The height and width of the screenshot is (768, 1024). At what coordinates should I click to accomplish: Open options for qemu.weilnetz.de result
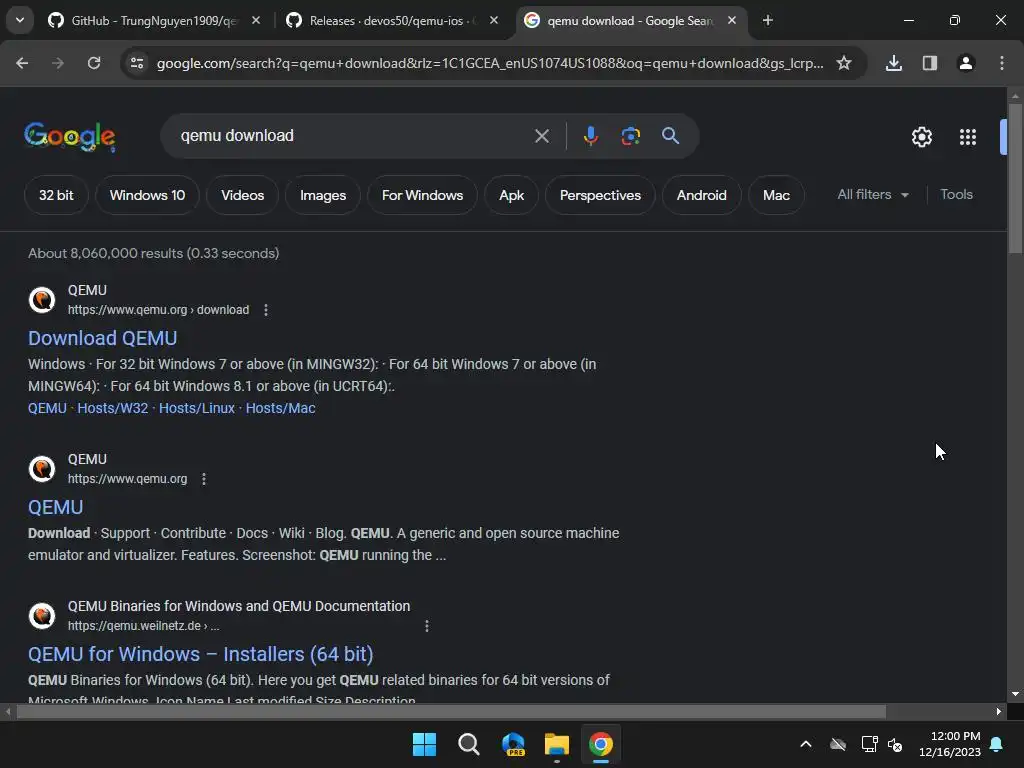[x=426, y=626]
